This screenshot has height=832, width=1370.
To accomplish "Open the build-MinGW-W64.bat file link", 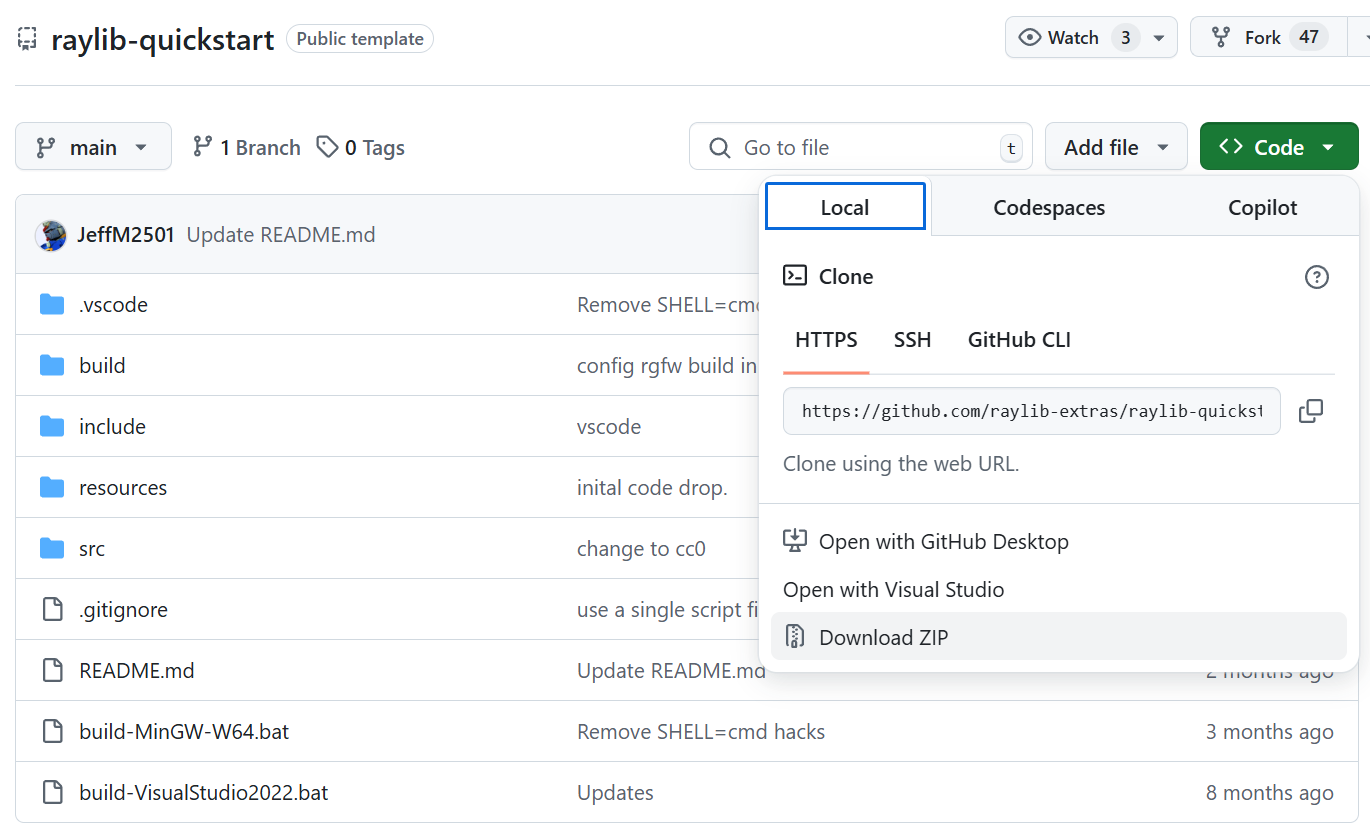I will pos(184,732).
